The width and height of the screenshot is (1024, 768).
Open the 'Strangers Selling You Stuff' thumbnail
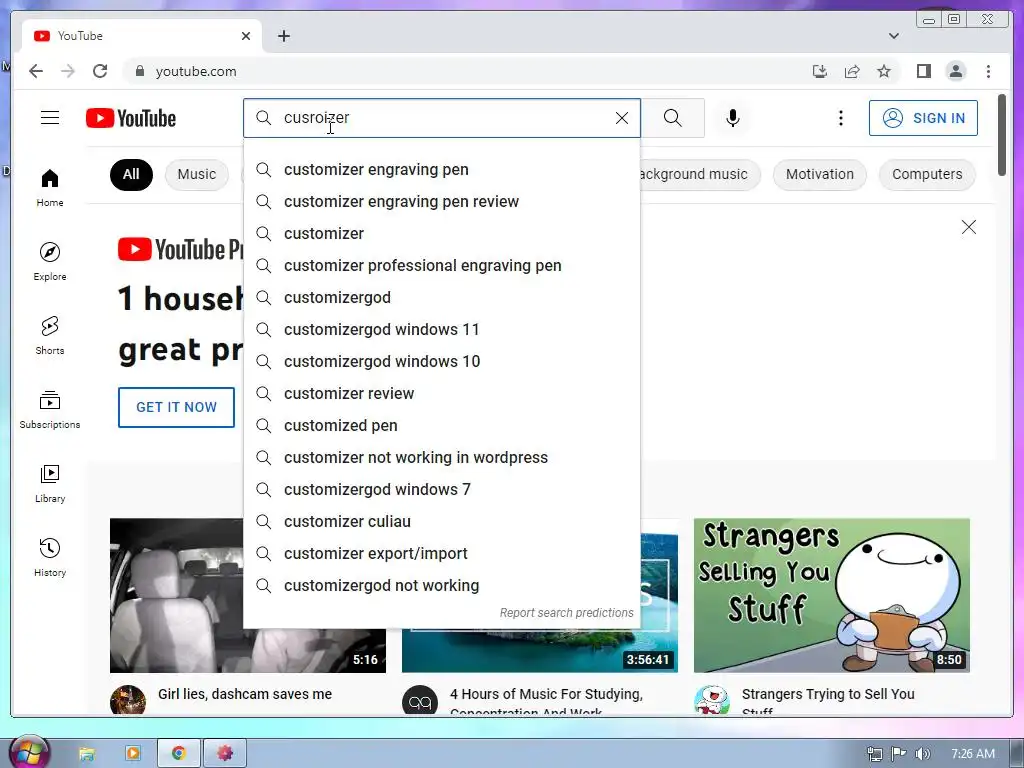tap(831, 595)
